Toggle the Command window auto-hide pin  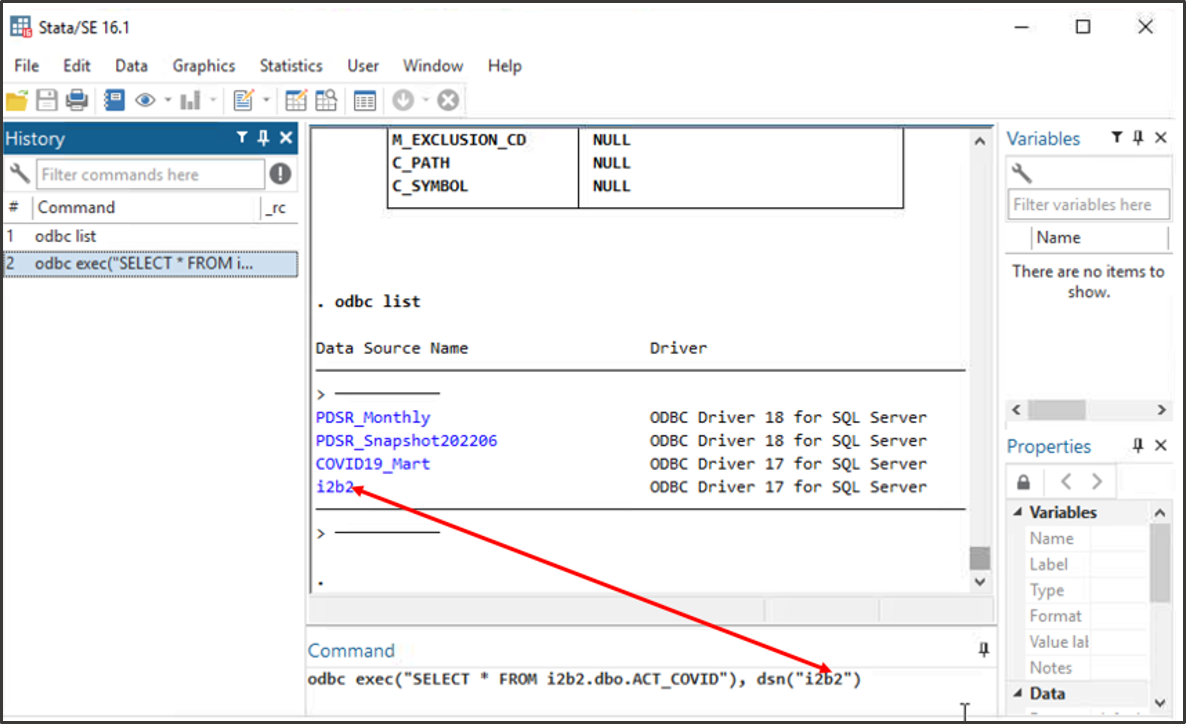click(x=983, y=650)
